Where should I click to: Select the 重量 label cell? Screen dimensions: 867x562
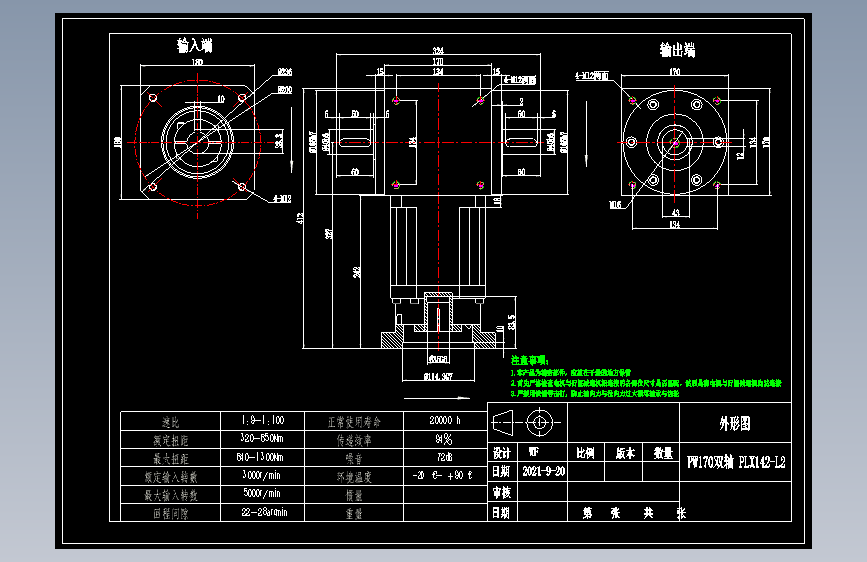(x=354, y=514)
